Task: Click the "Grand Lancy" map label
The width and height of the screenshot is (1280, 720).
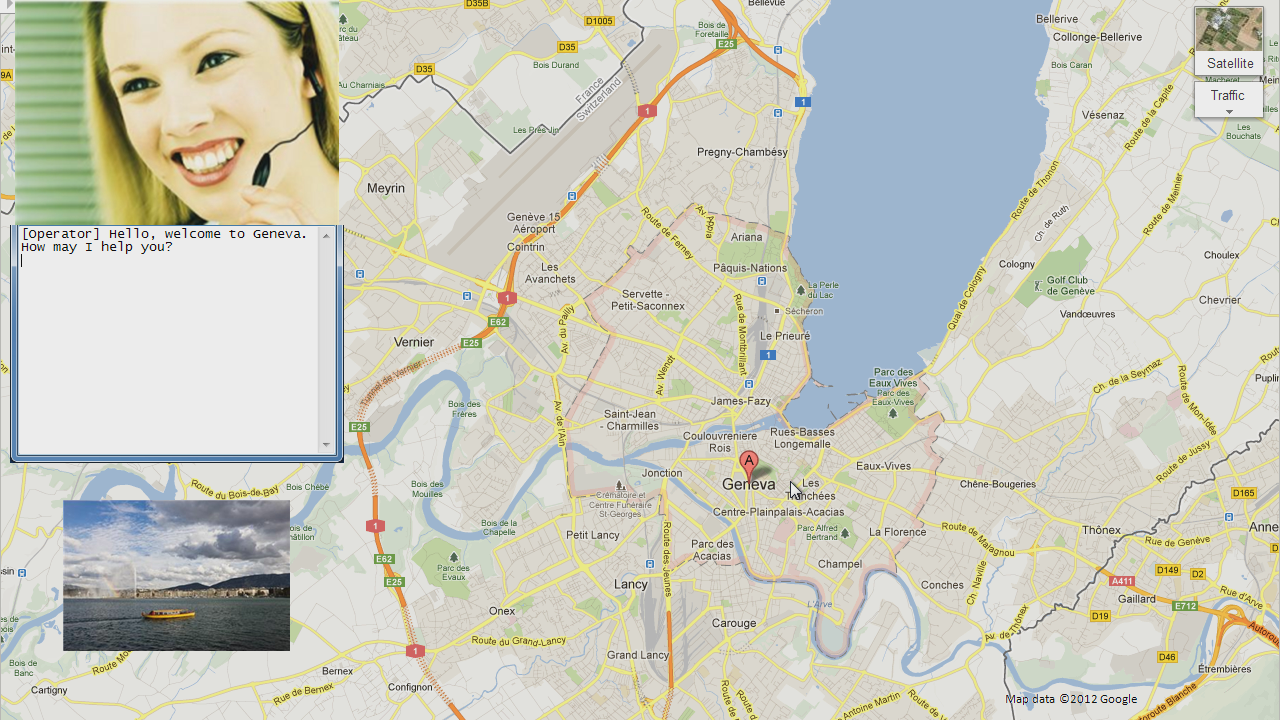Action: (638, 656)
